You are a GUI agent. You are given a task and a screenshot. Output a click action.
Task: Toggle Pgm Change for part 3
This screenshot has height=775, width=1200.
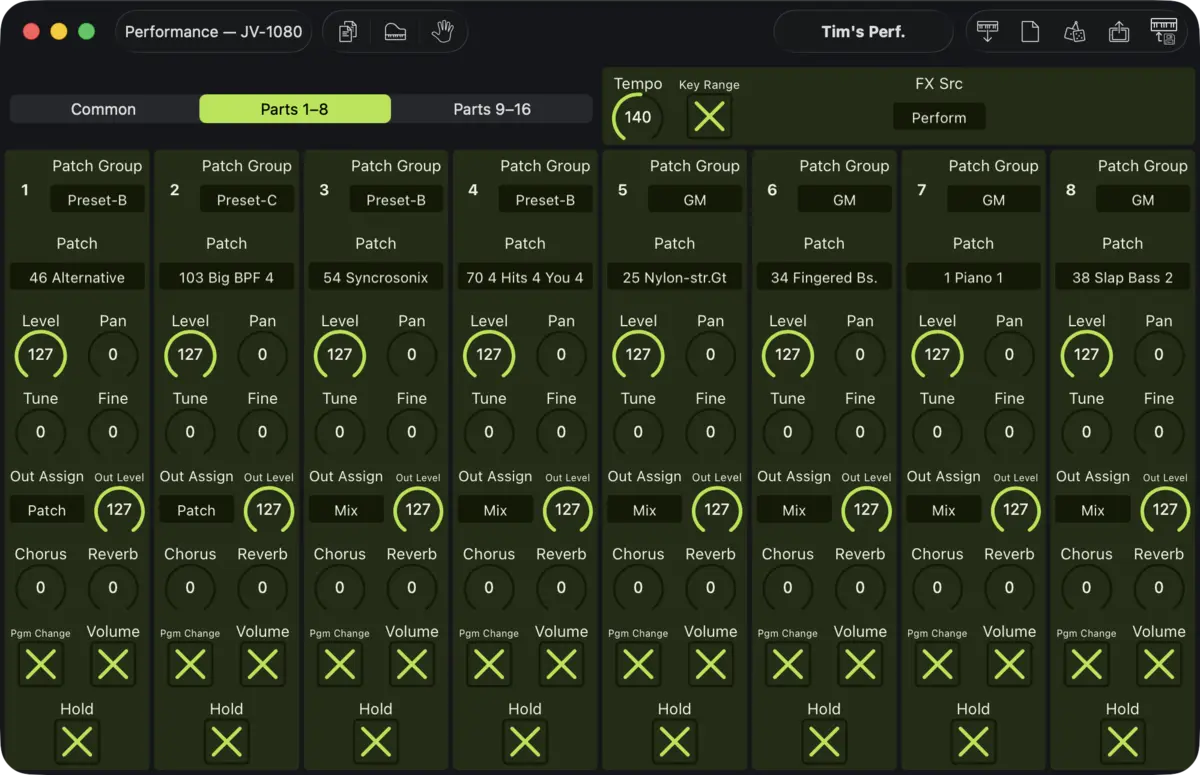pyautogui.click(x=339, y=664)
